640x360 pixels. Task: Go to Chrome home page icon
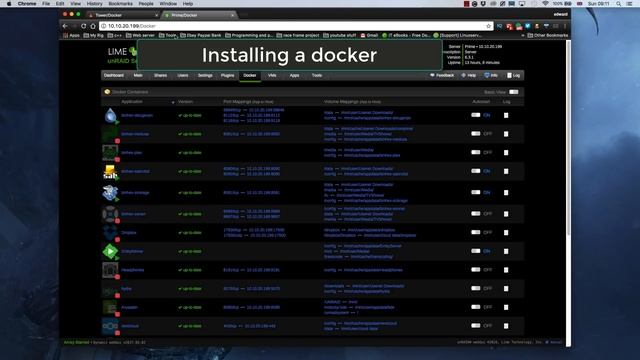[93, 26]
